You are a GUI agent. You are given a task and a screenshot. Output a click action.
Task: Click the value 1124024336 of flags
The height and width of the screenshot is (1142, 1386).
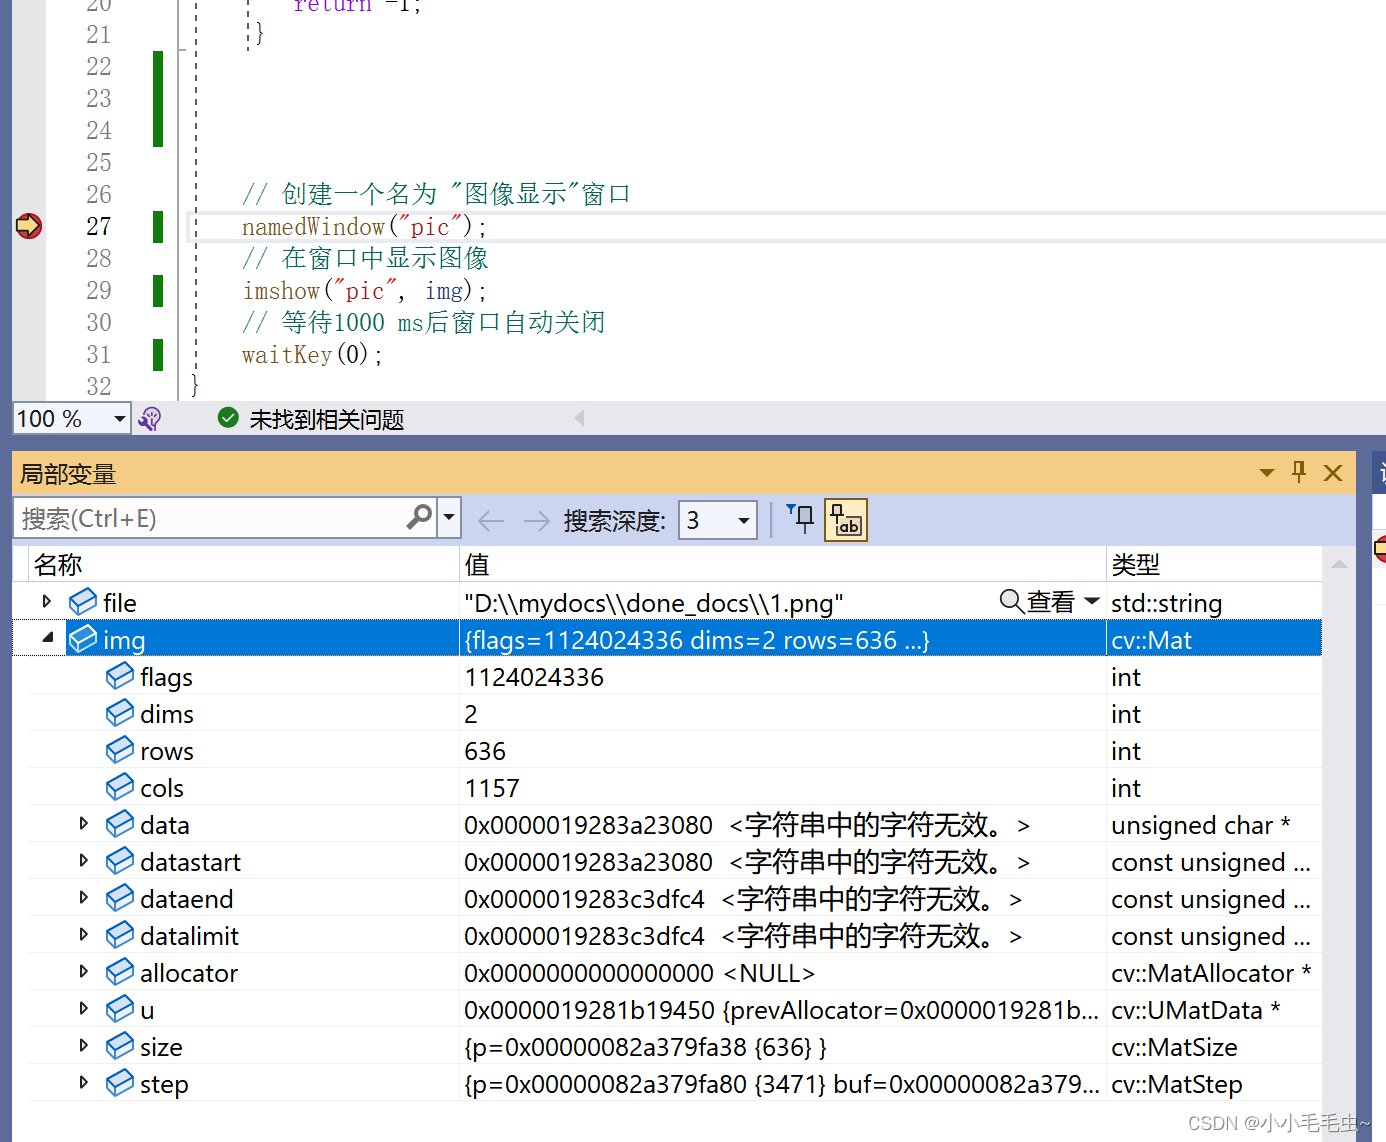[534, 677]
